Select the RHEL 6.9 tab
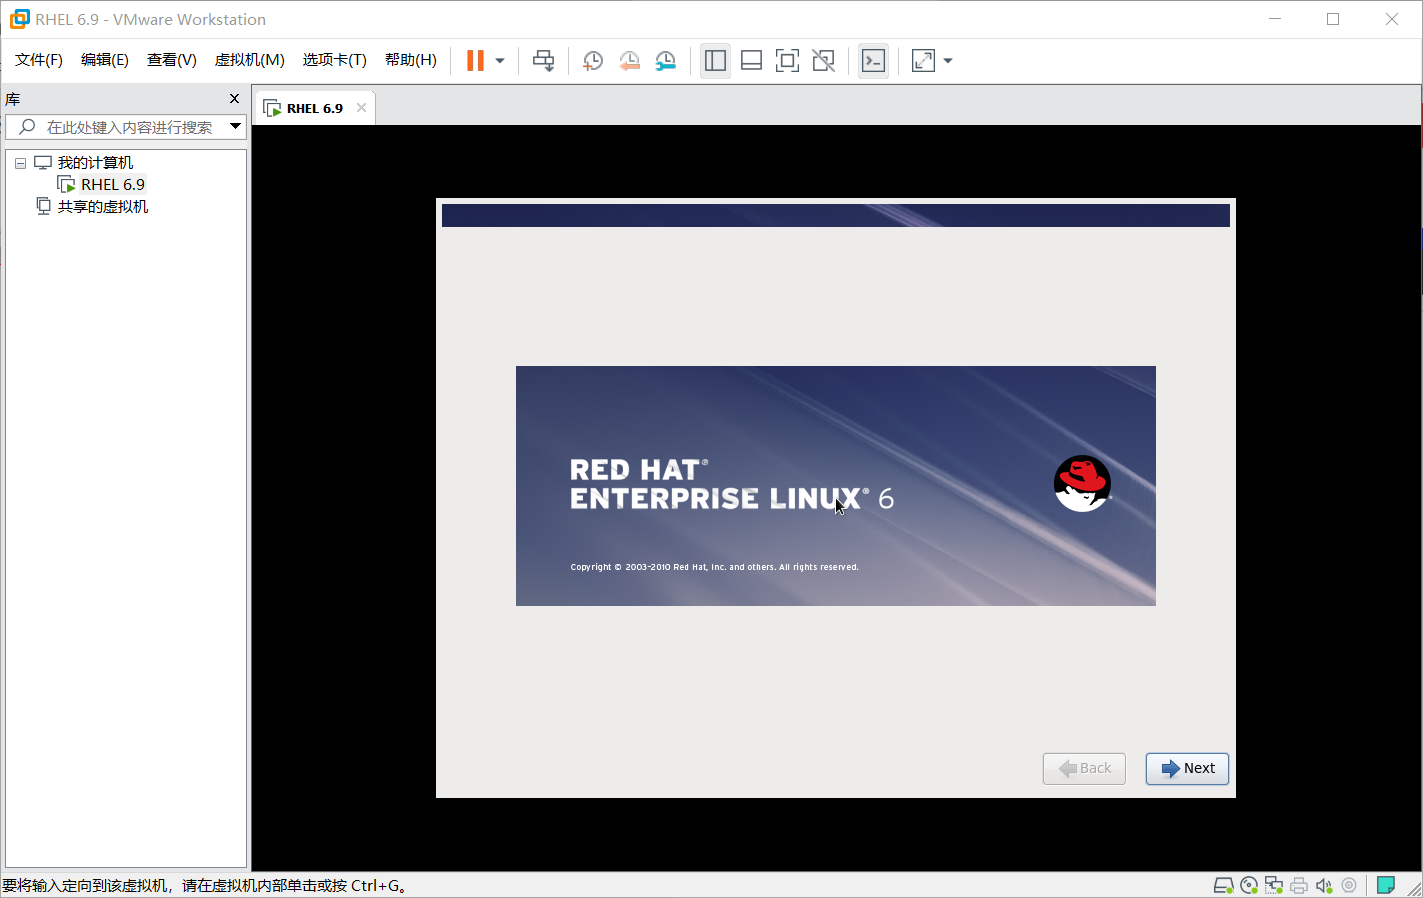The image size is (1423, 898). click(x=314, y=108)
